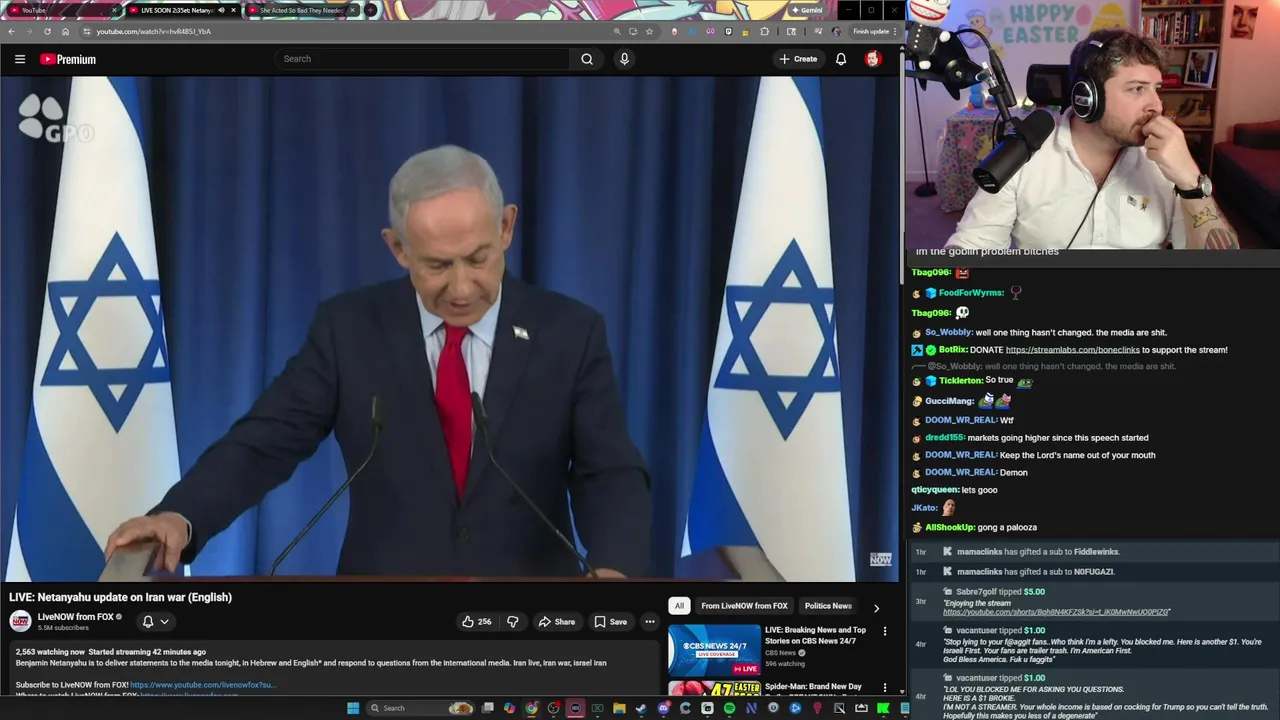Open LiveNOW from FOX channel name
1280x720 pixels.
[x=75, y=617]
